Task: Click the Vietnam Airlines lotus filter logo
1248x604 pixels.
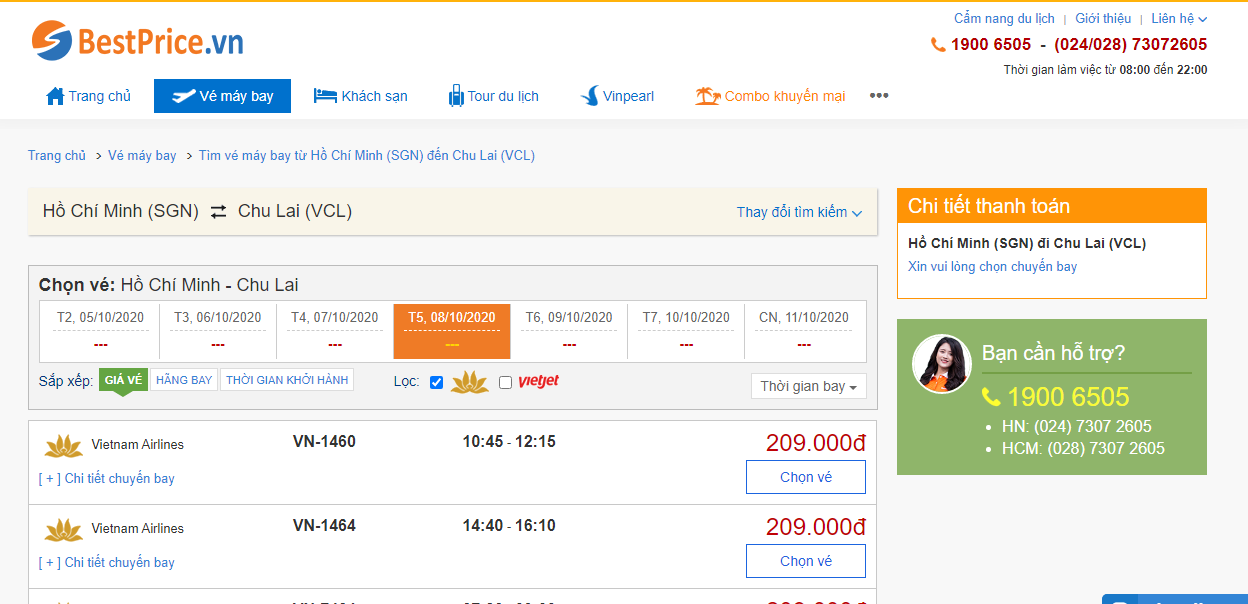Action: coord(469,382)
